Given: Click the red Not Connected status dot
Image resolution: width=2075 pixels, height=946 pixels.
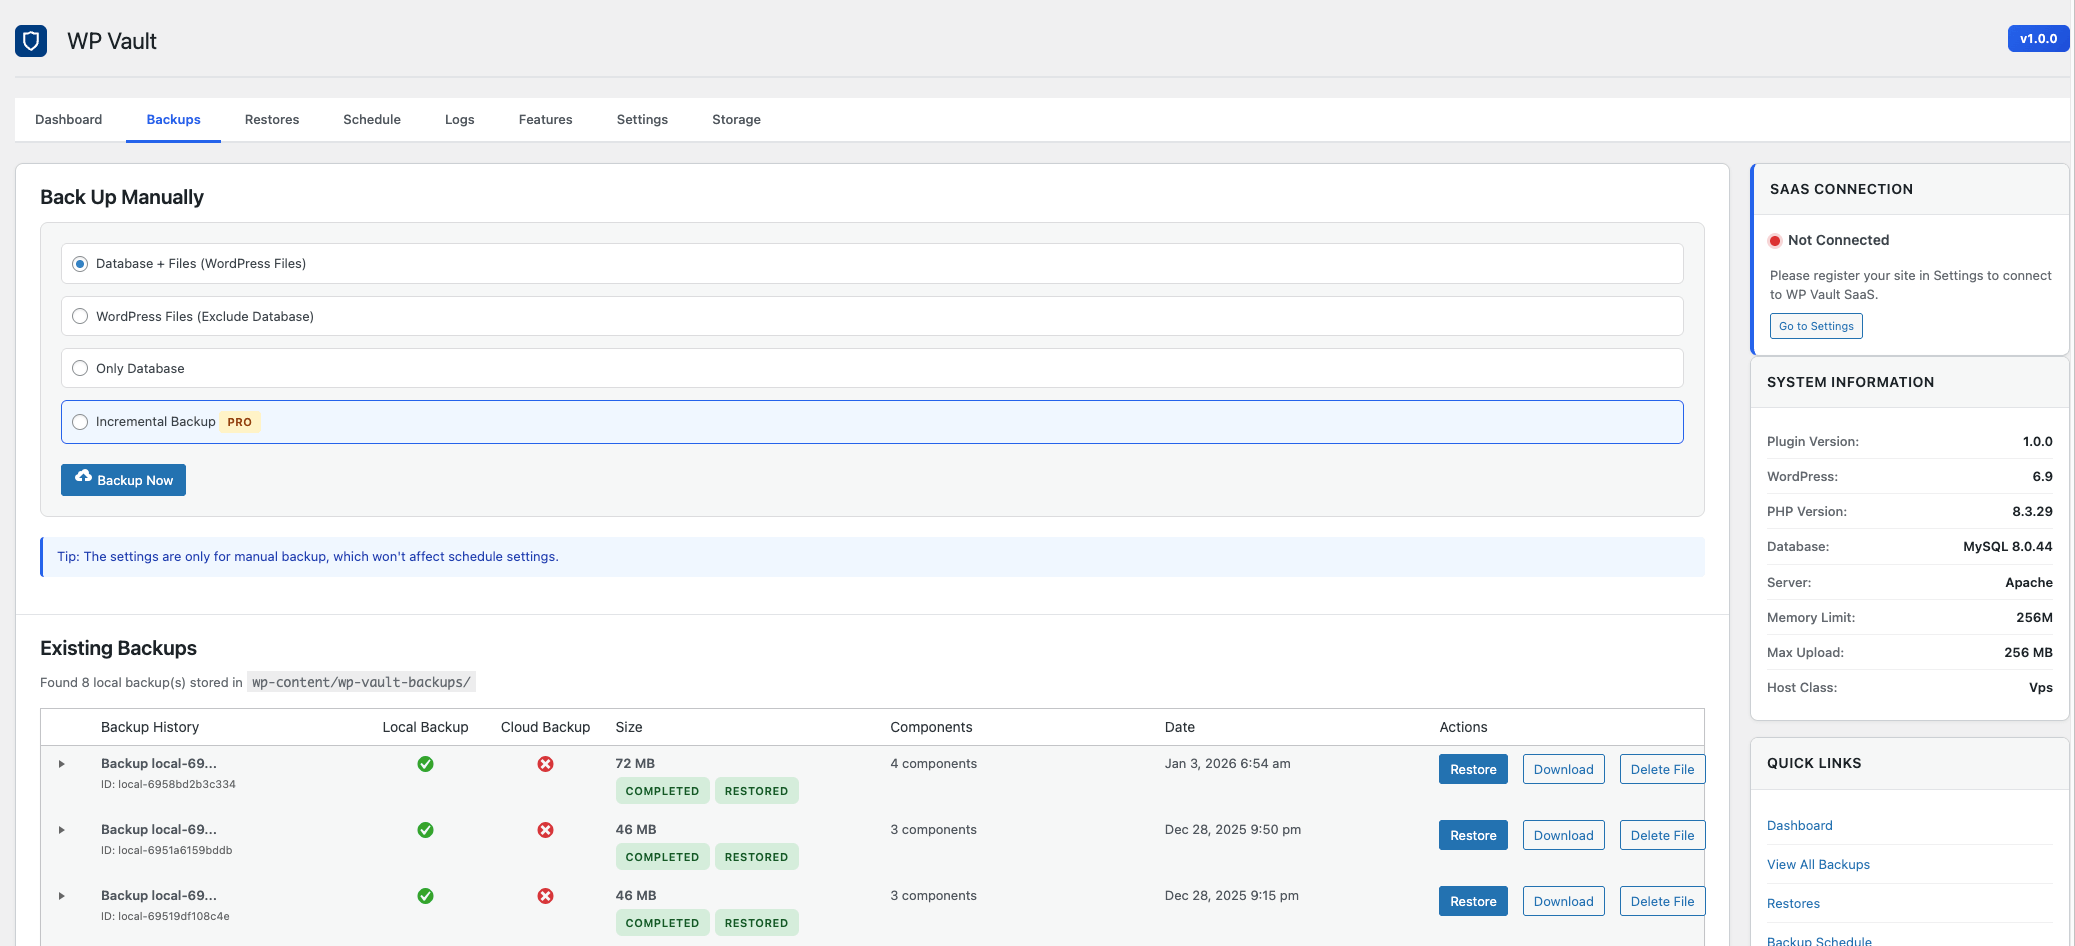Looking at the screenshot, I should pos(1775,241).
